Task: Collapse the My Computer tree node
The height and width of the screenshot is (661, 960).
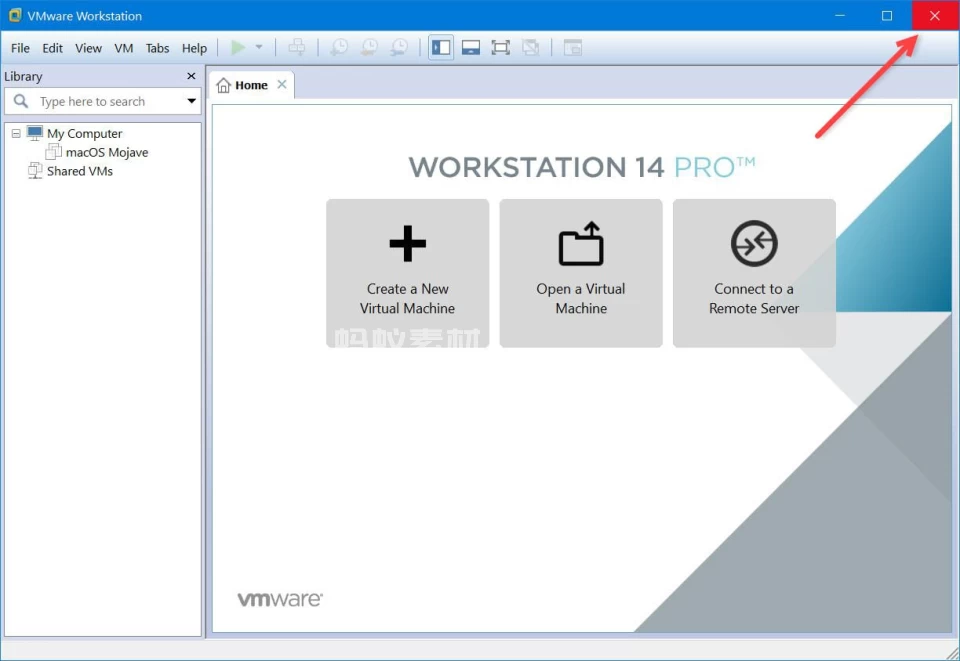Action: click(16, 134)
